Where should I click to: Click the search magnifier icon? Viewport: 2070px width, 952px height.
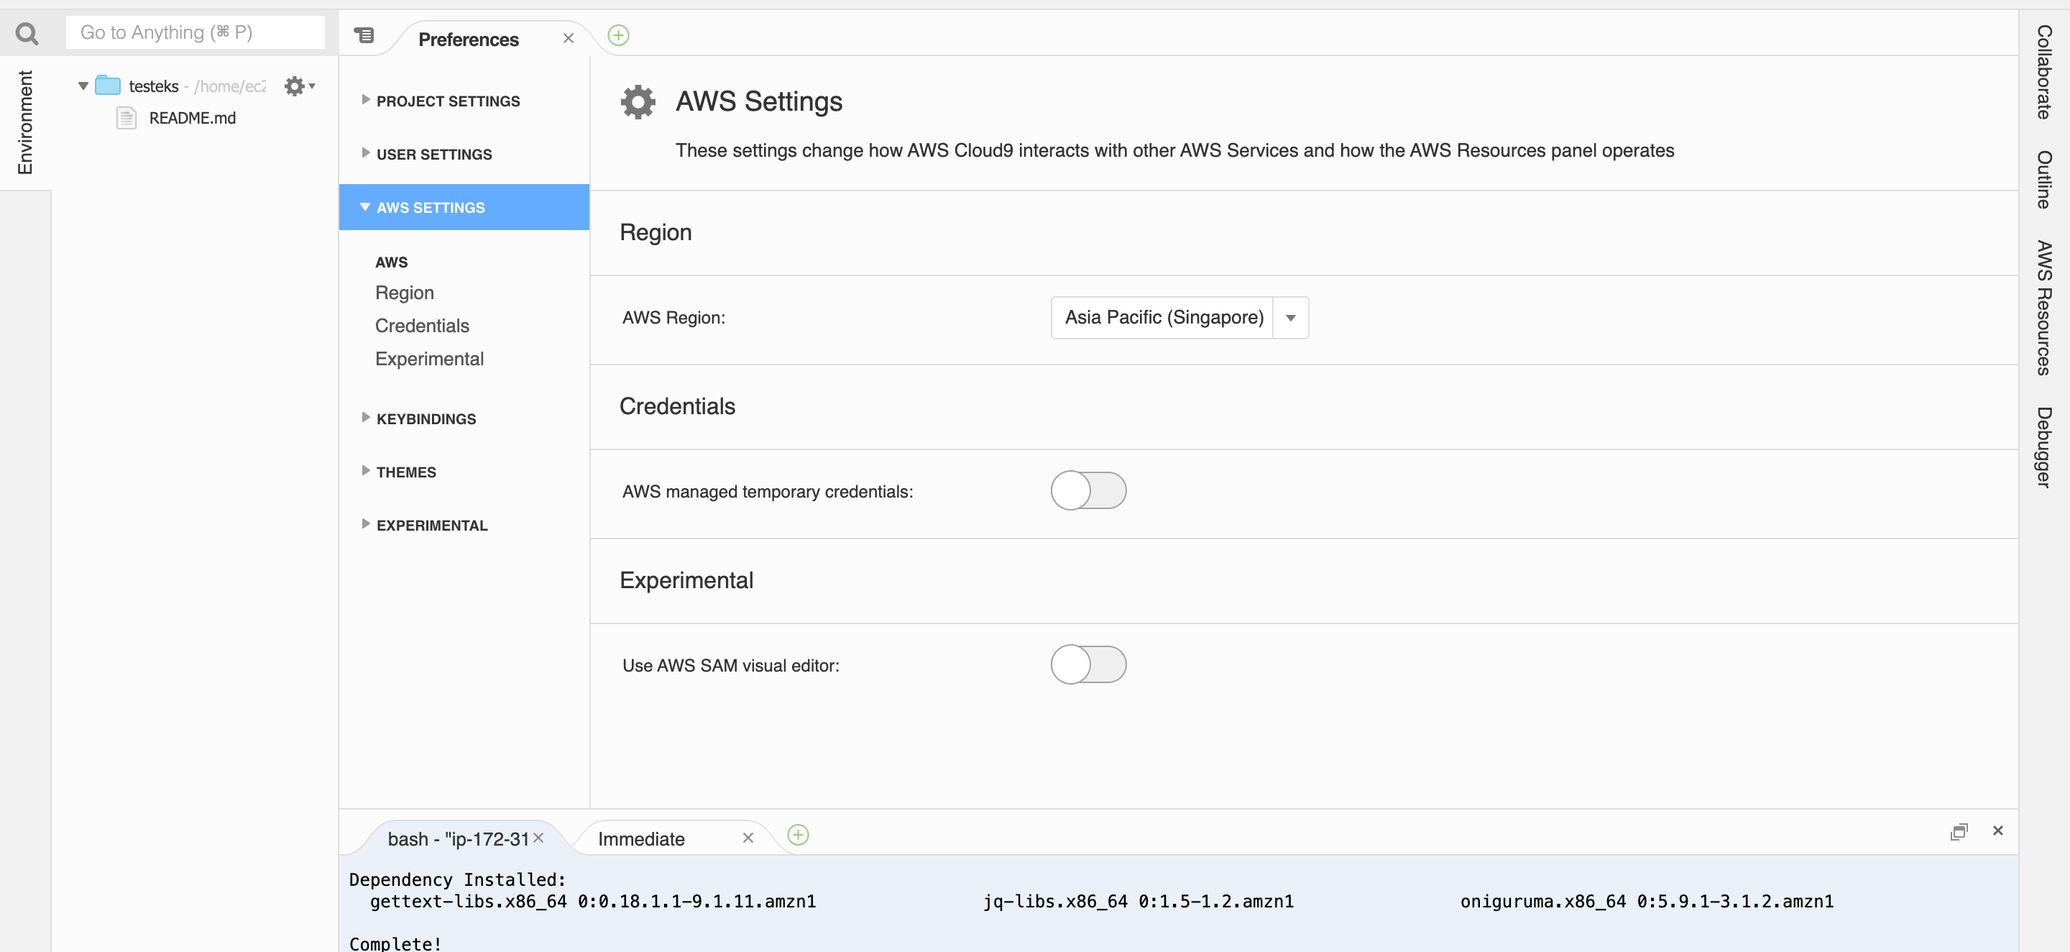pos(27,34)
